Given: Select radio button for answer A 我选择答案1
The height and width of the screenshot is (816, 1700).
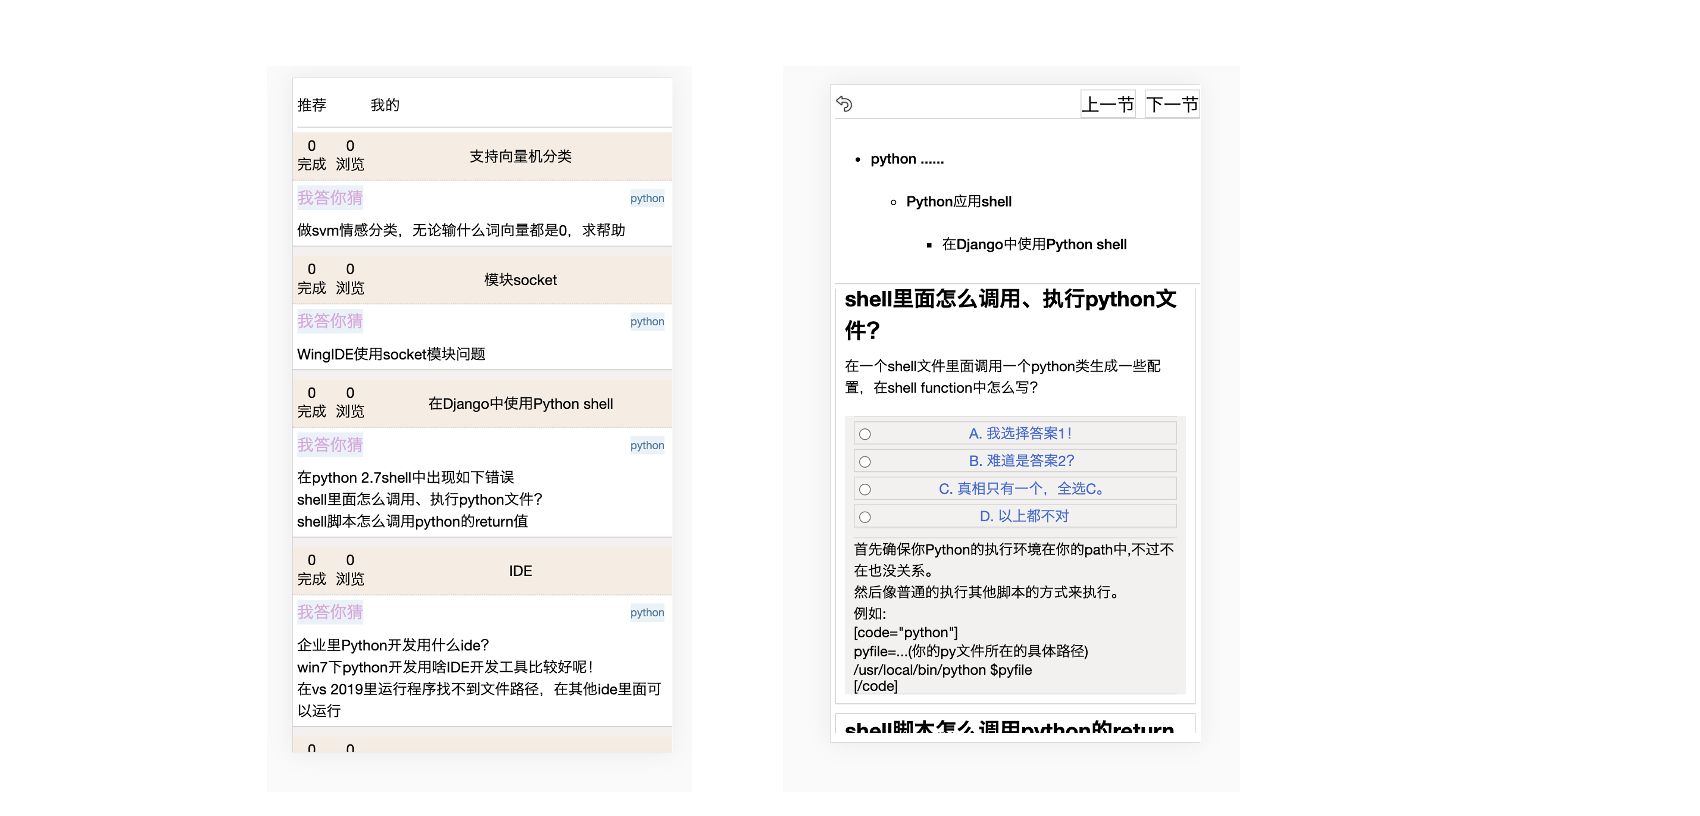Looking at the screenshot, I should [x=865, y=434].
